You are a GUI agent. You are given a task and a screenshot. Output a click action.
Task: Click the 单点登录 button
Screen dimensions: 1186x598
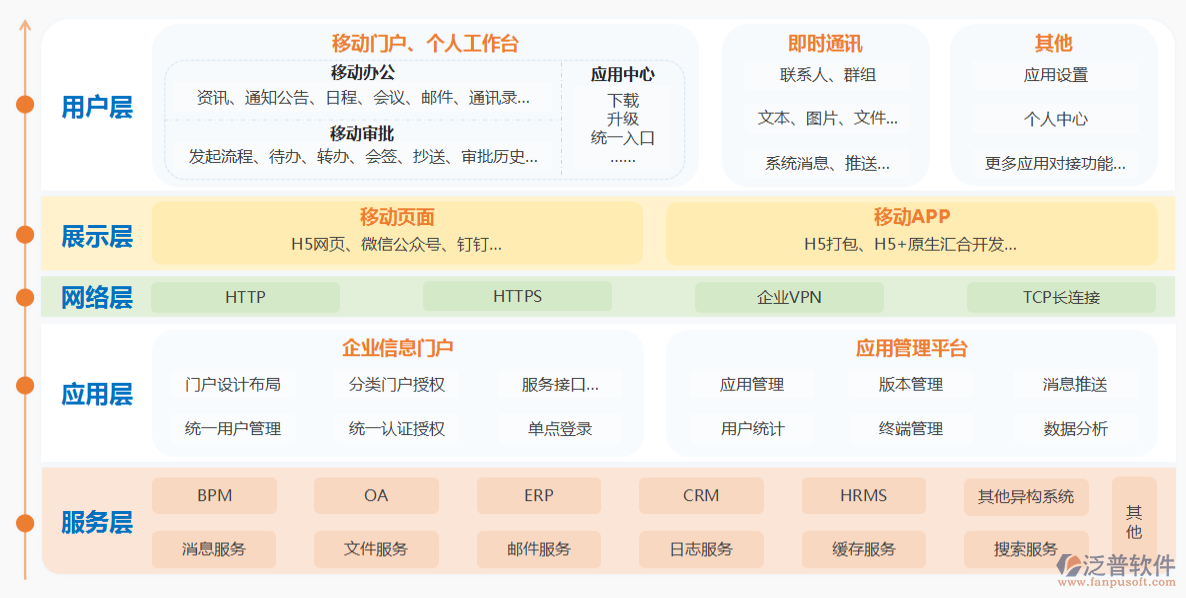click(x=560, y=428)
